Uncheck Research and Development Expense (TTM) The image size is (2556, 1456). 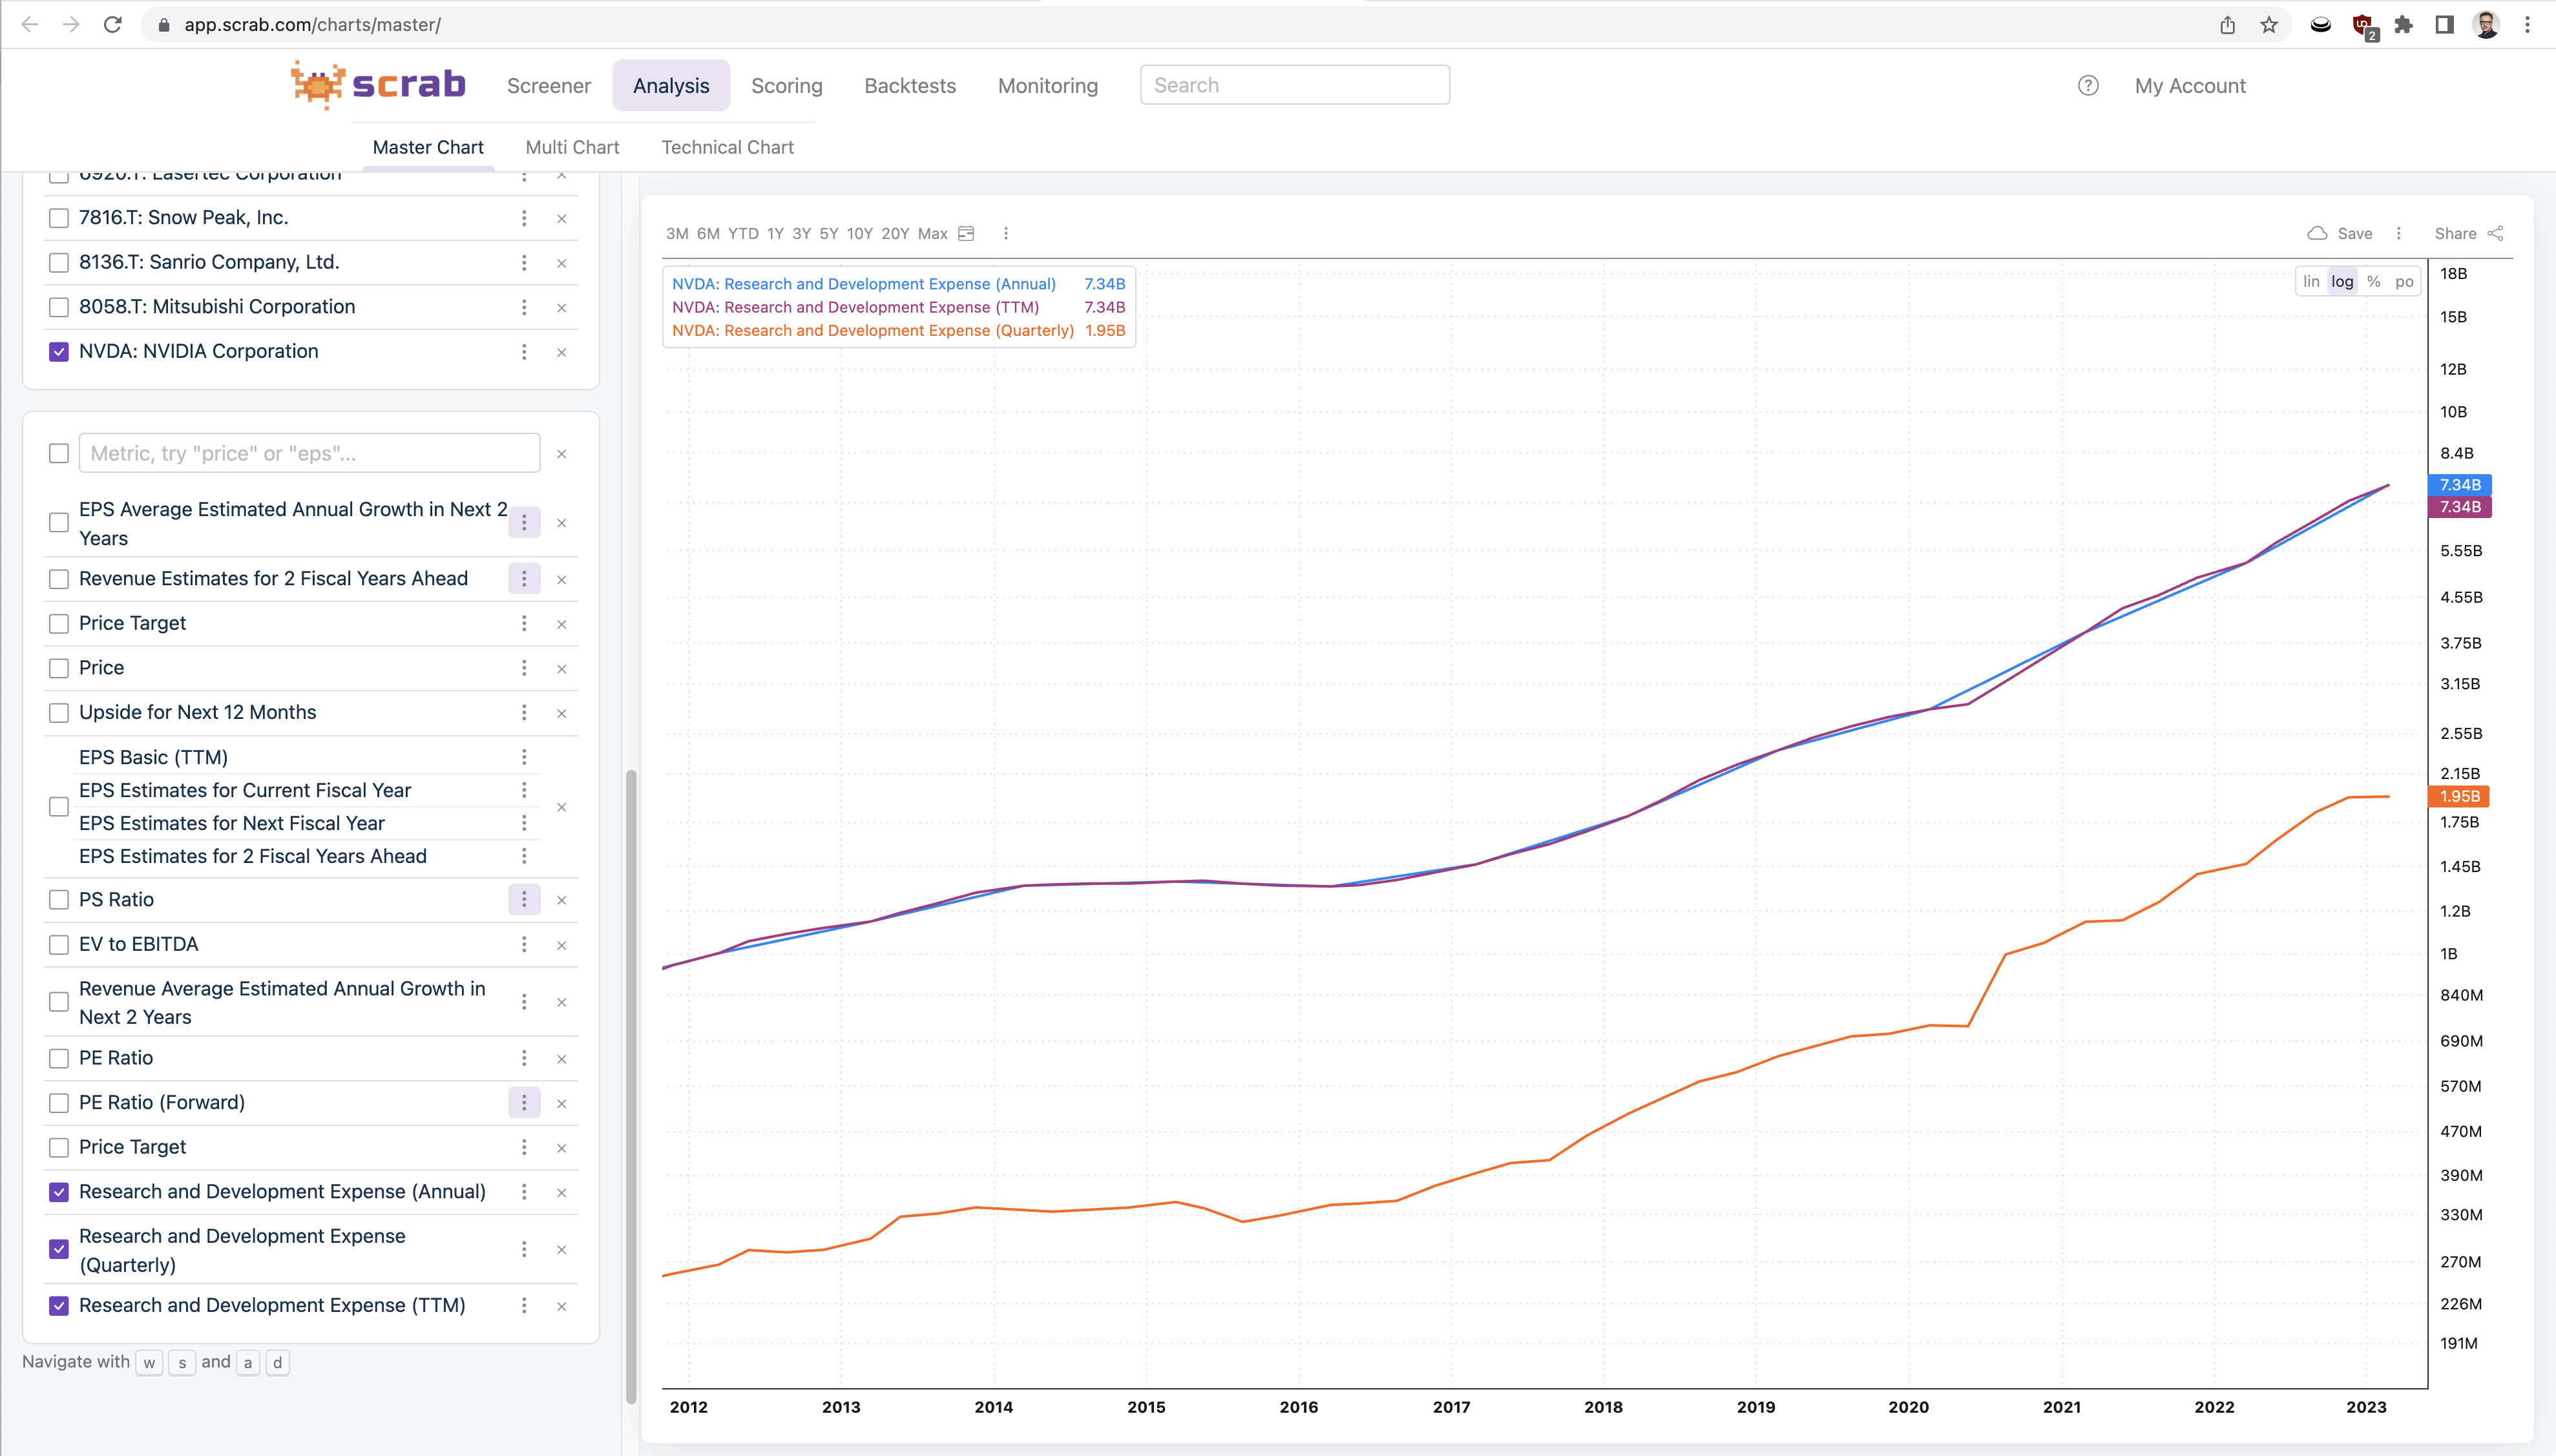coord(59,1306)
